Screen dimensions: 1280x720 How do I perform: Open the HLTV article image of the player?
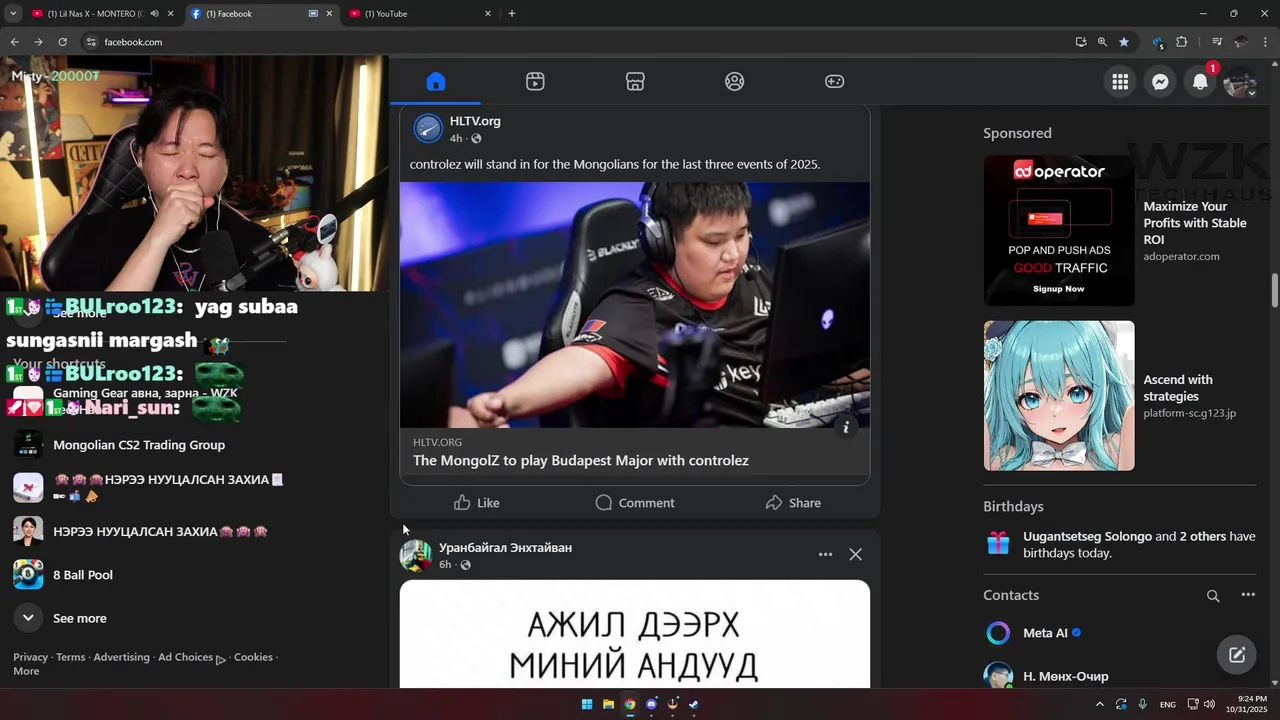click(x=635, y=305)
